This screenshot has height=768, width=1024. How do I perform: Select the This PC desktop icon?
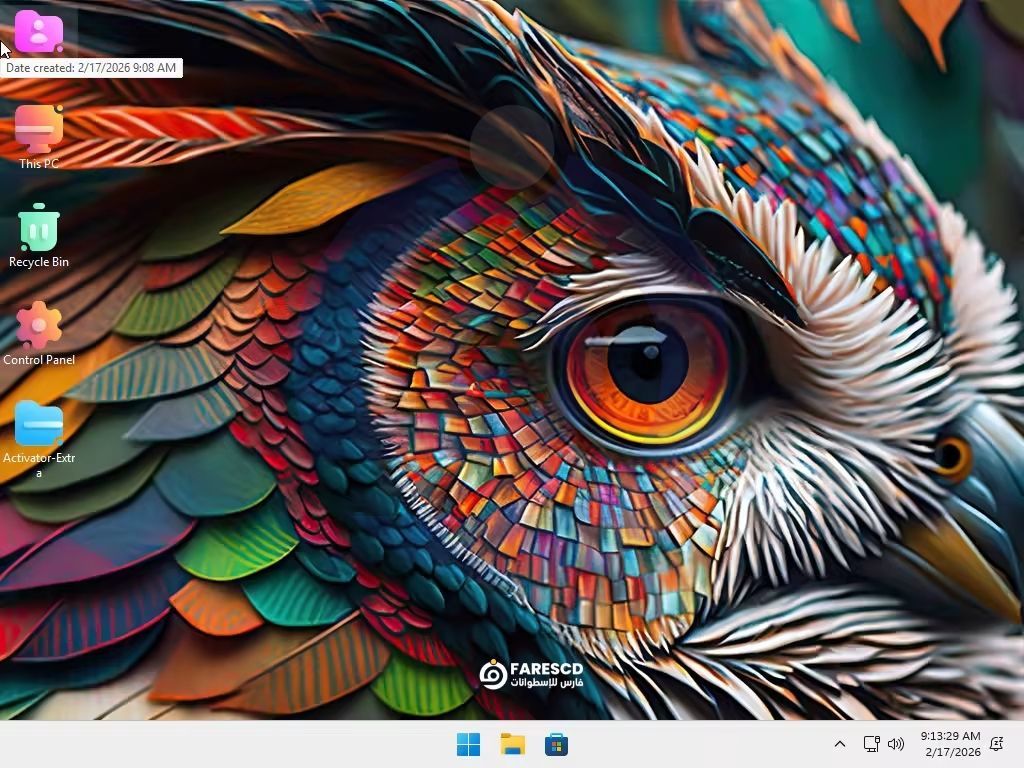click(39, 128)
